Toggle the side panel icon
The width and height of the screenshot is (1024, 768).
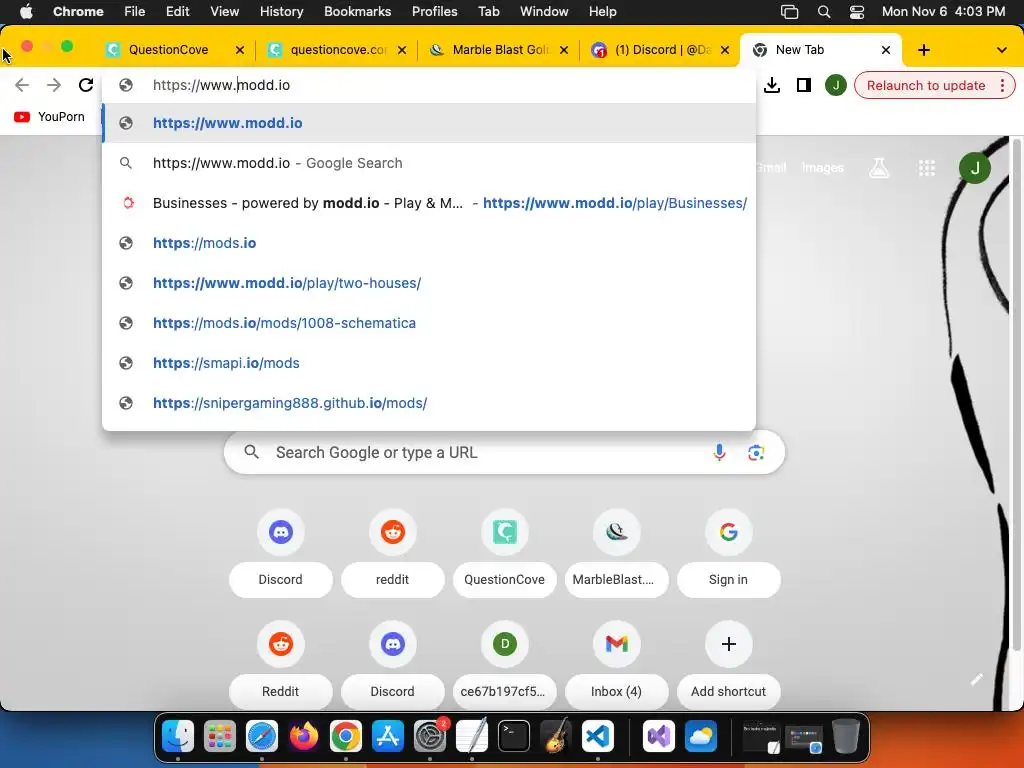(x=804, y=85)
